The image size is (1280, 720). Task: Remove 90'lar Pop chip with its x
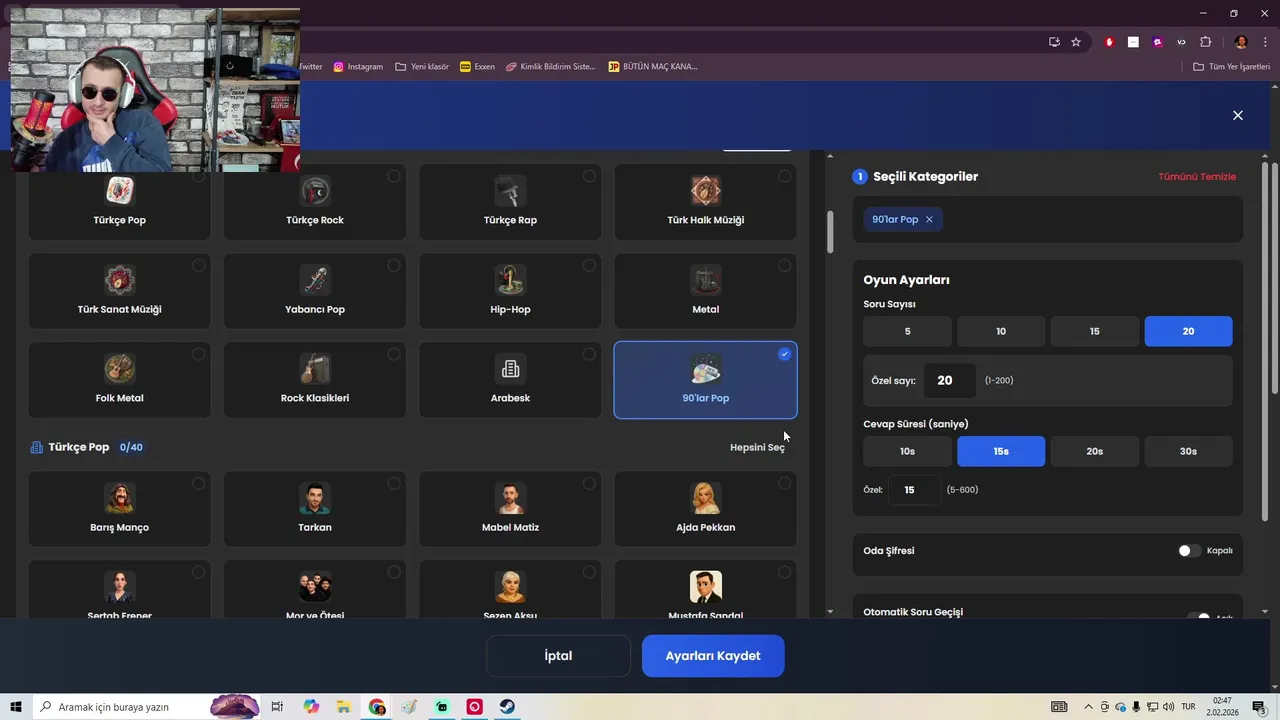(929, 220)
